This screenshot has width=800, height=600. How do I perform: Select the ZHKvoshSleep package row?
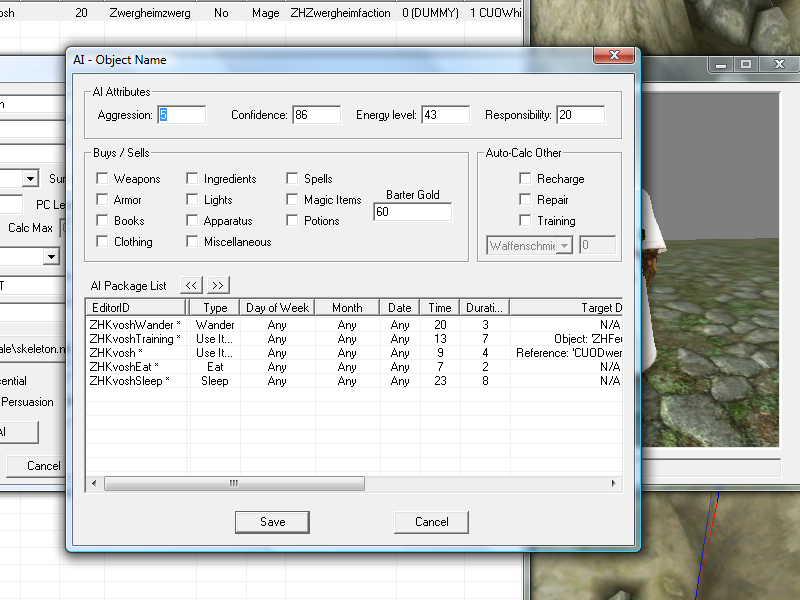tap(129, 381)
